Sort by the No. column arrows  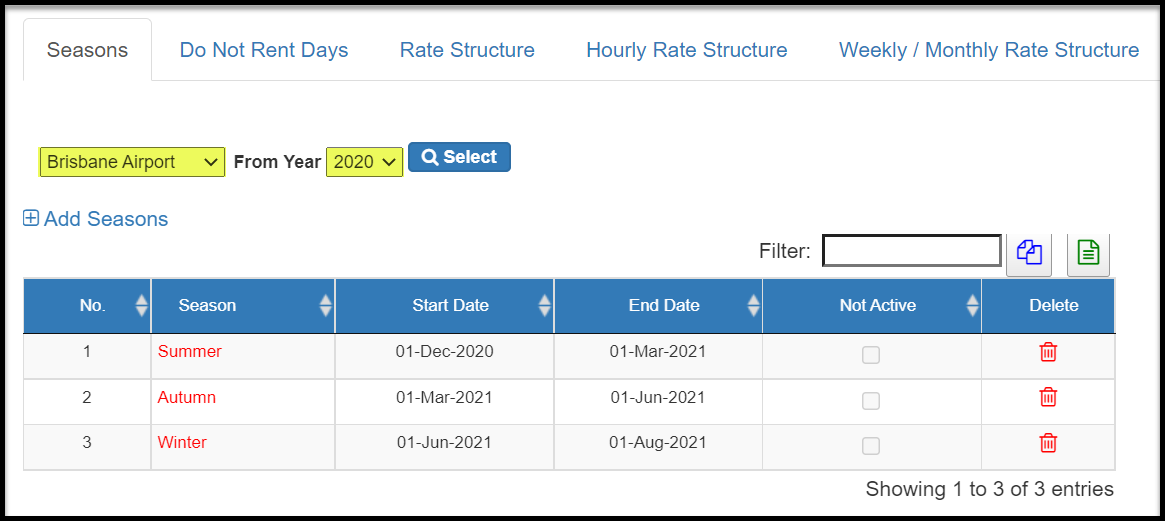141,305
